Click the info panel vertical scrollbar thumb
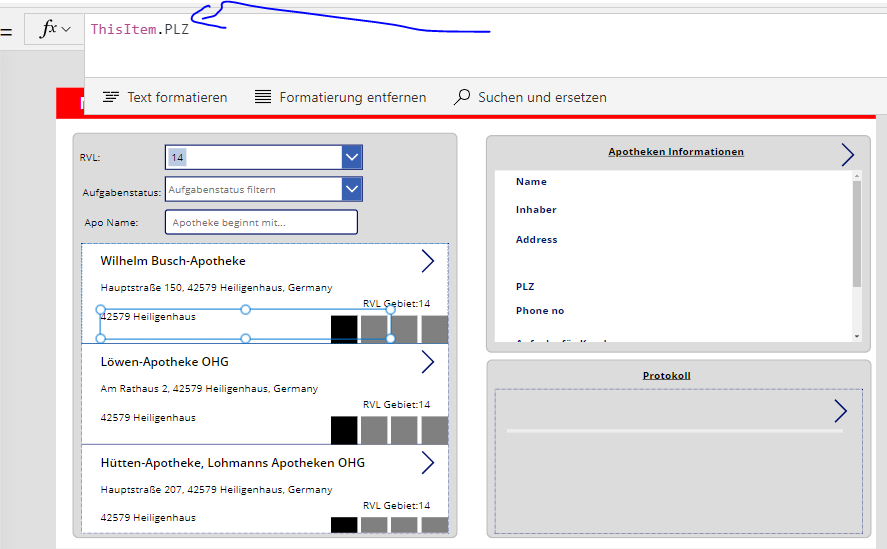This screenshot has width=887, height=549. pyautogui.click(x=856, y=234)
